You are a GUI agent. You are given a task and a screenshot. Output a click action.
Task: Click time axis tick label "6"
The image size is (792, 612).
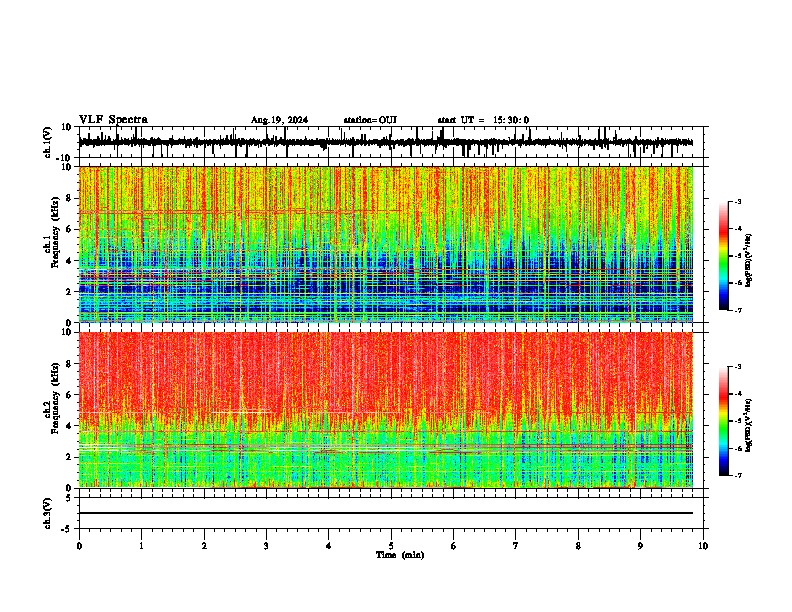453,546
